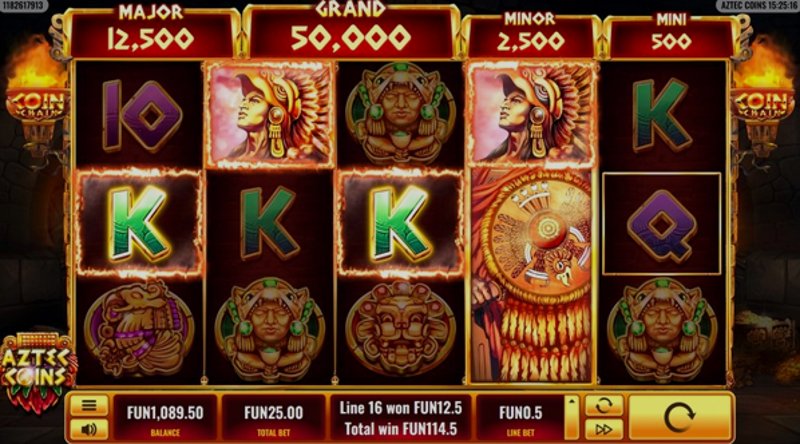Screen dimensions: 800x444
Task: Mute the game sound speaker icon
Action: pos(89,429)
